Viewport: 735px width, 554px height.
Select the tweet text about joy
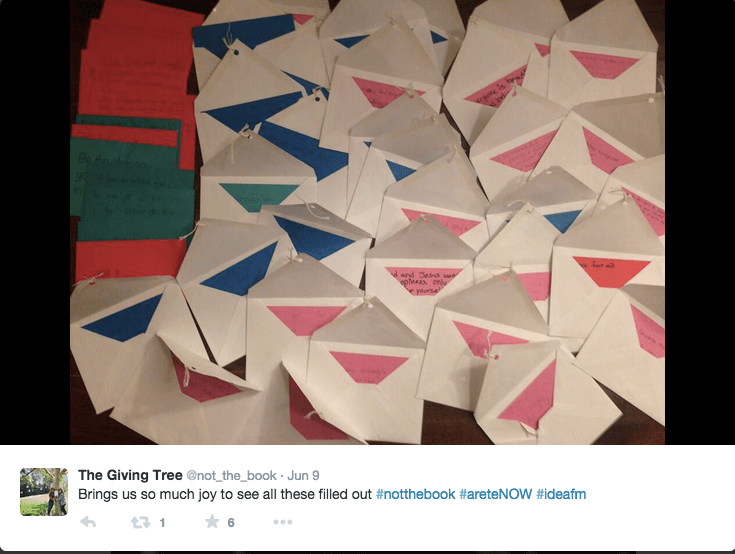pyautogui.click(x=225, y=494)
